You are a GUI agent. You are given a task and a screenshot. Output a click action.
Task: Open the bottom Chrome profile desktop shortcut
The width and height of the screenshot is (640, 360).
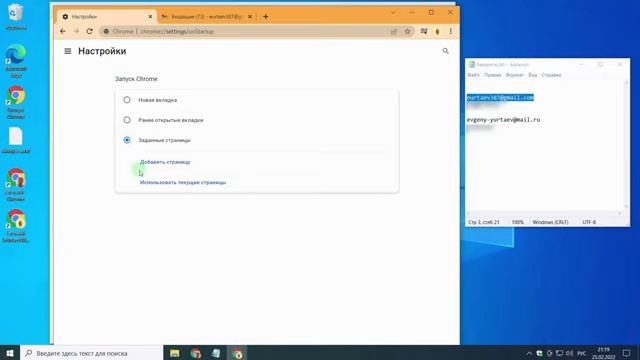pyautogui.click(x=16, y=226)
